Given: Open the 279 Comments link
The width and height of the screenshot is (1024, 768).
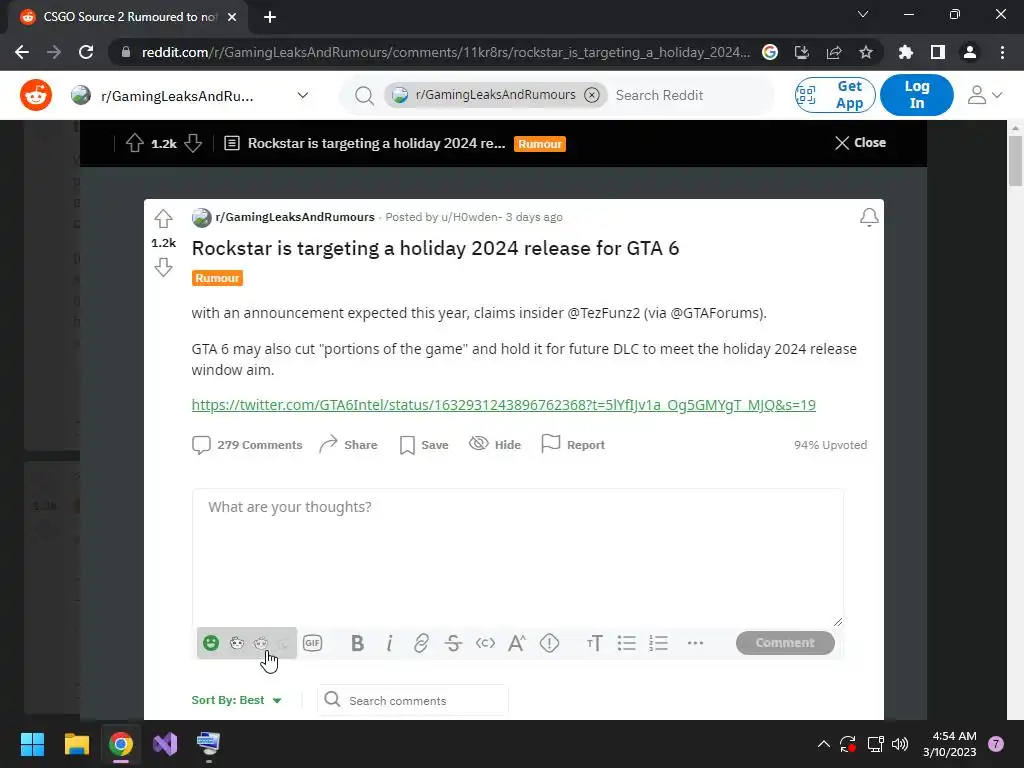Looking at the screenshot, I should pos(248,445).
